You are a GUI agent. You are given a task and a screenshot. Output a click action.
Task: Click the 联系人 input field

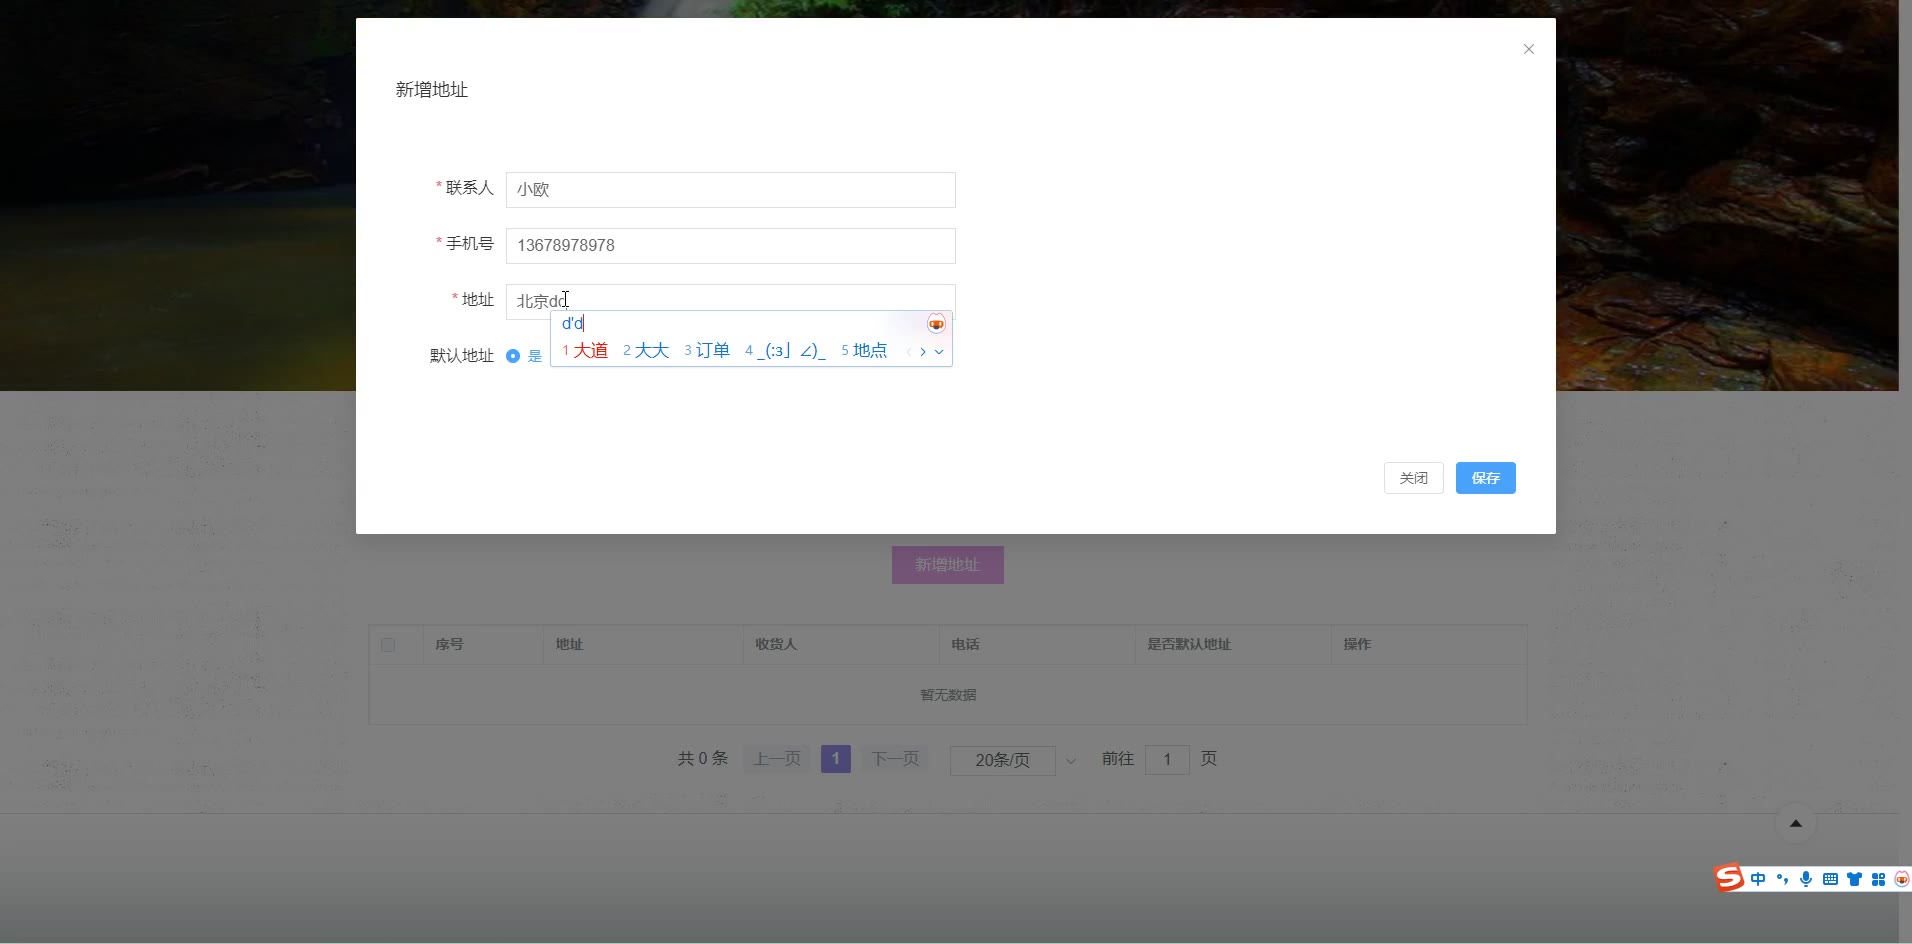tap(731, 190)
